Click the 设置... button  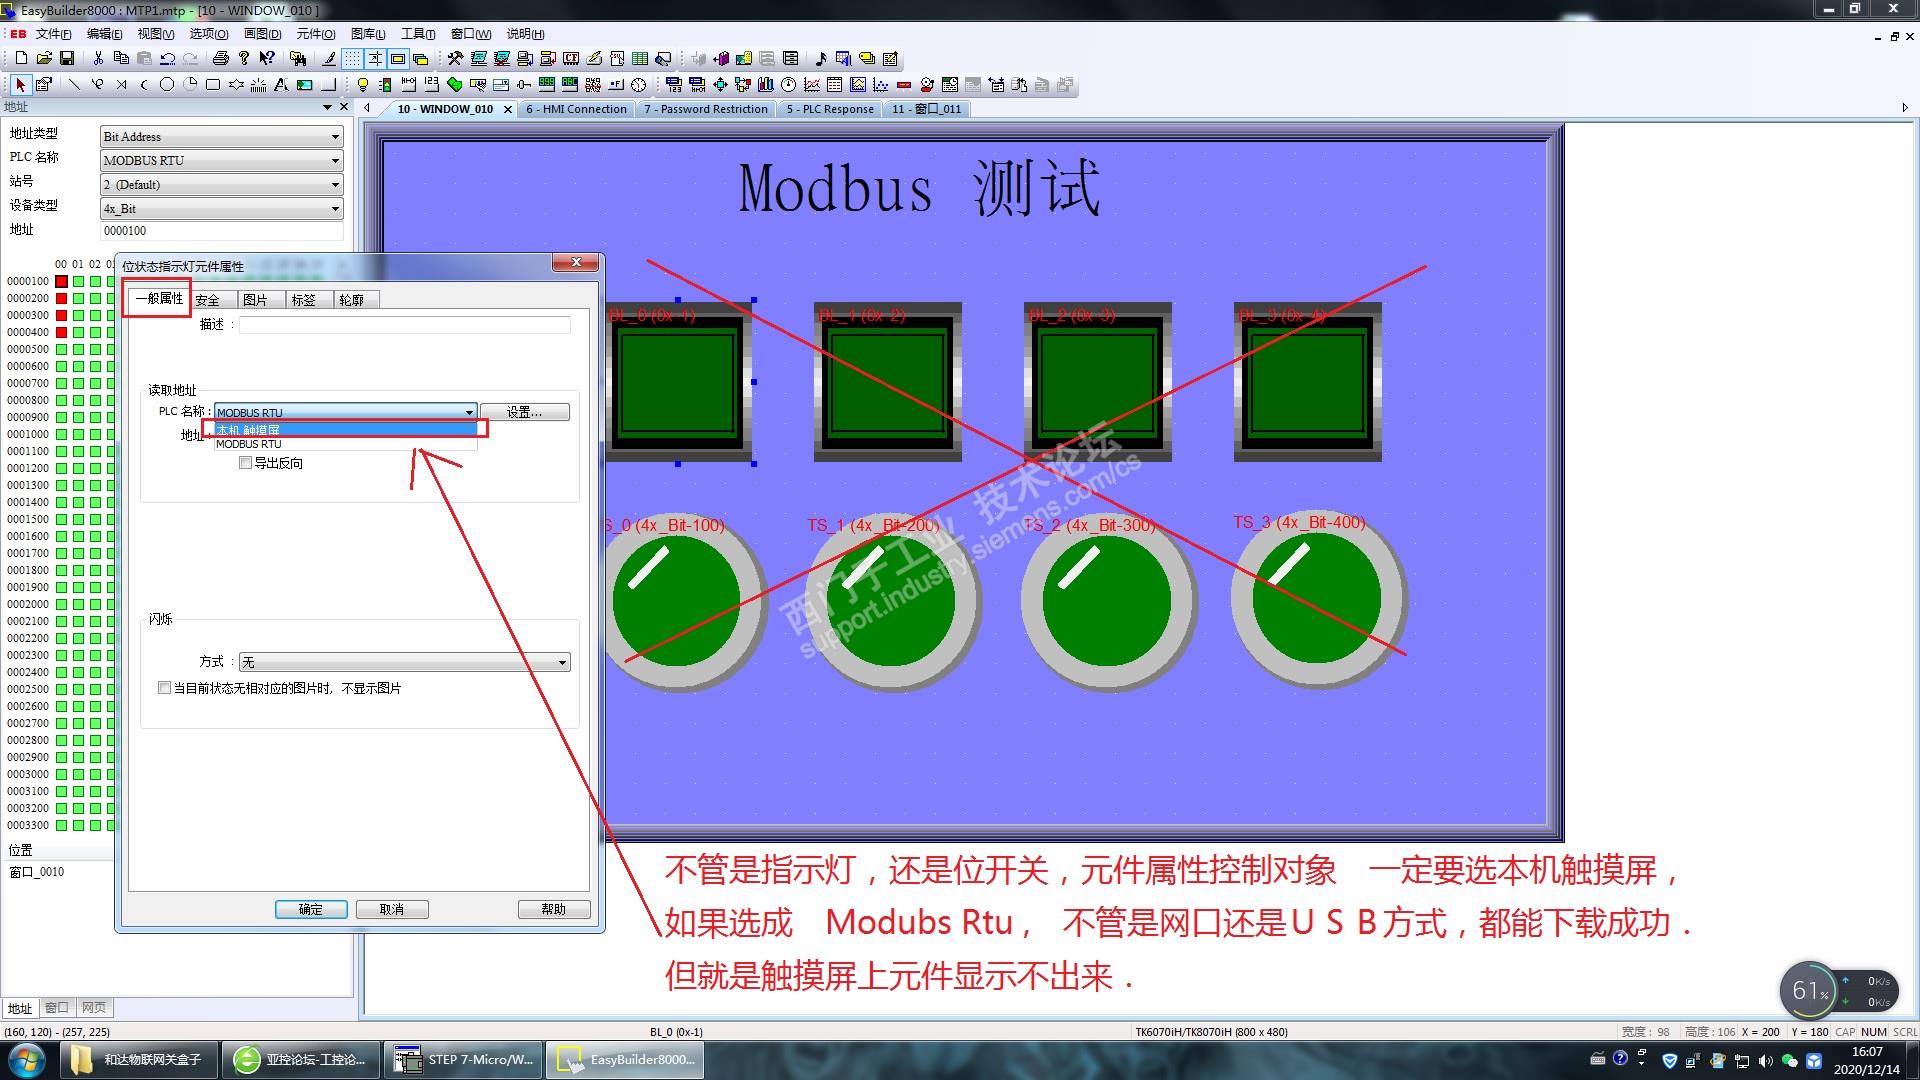524,412
